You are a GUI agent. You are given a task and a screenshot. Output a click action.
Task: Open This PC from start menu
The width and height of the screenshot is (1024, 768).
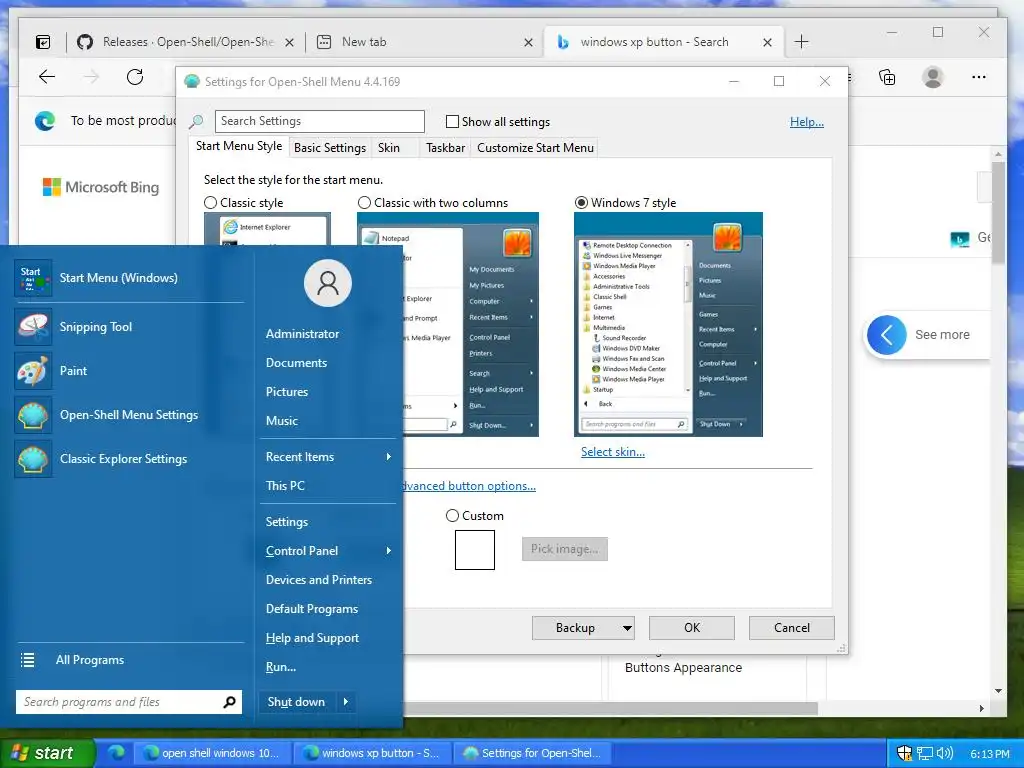[x=285, y=486]
